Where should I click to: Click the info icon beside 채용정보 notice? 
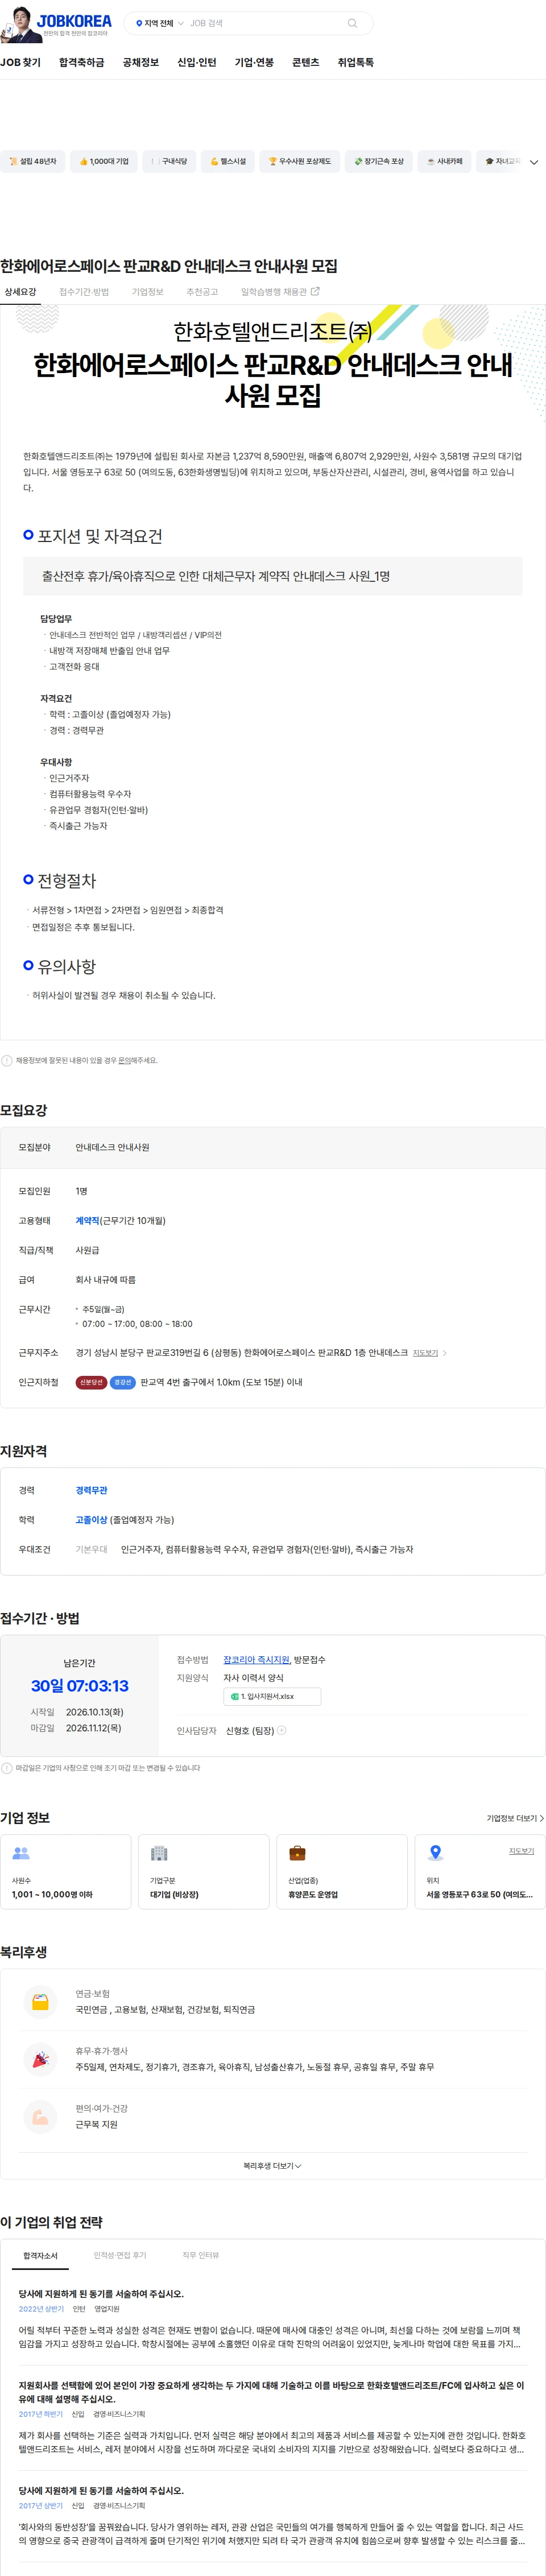click(7, 1060)
